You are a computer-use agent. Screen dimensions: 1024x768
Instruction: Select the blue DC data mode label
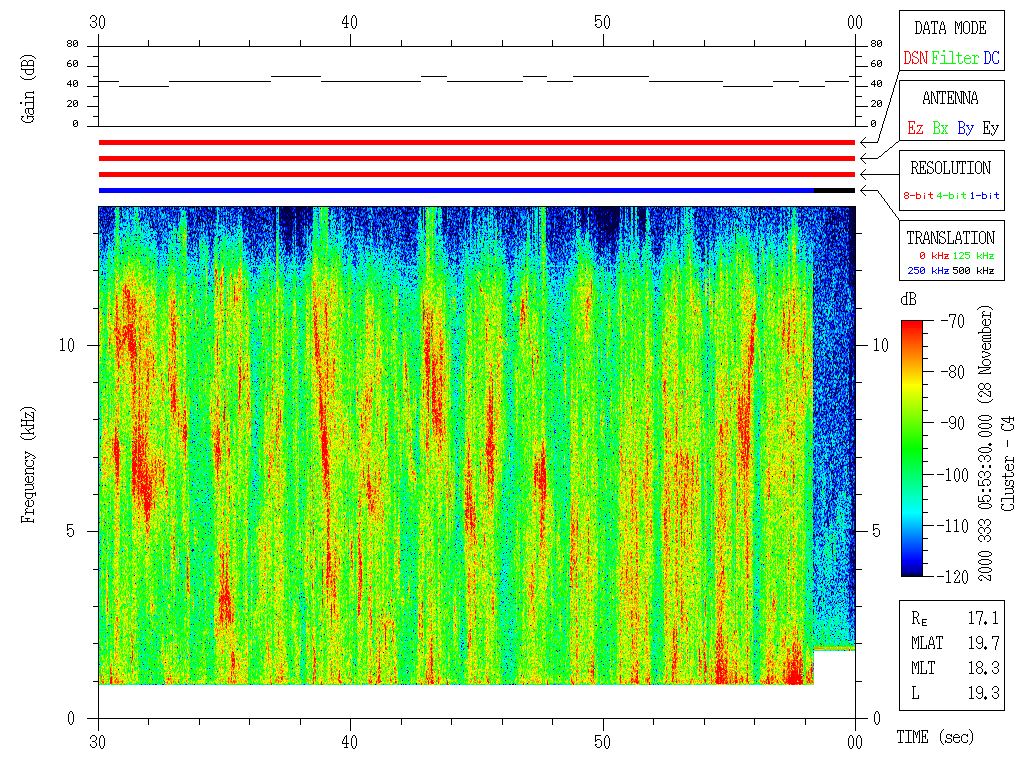pos(991,59)
